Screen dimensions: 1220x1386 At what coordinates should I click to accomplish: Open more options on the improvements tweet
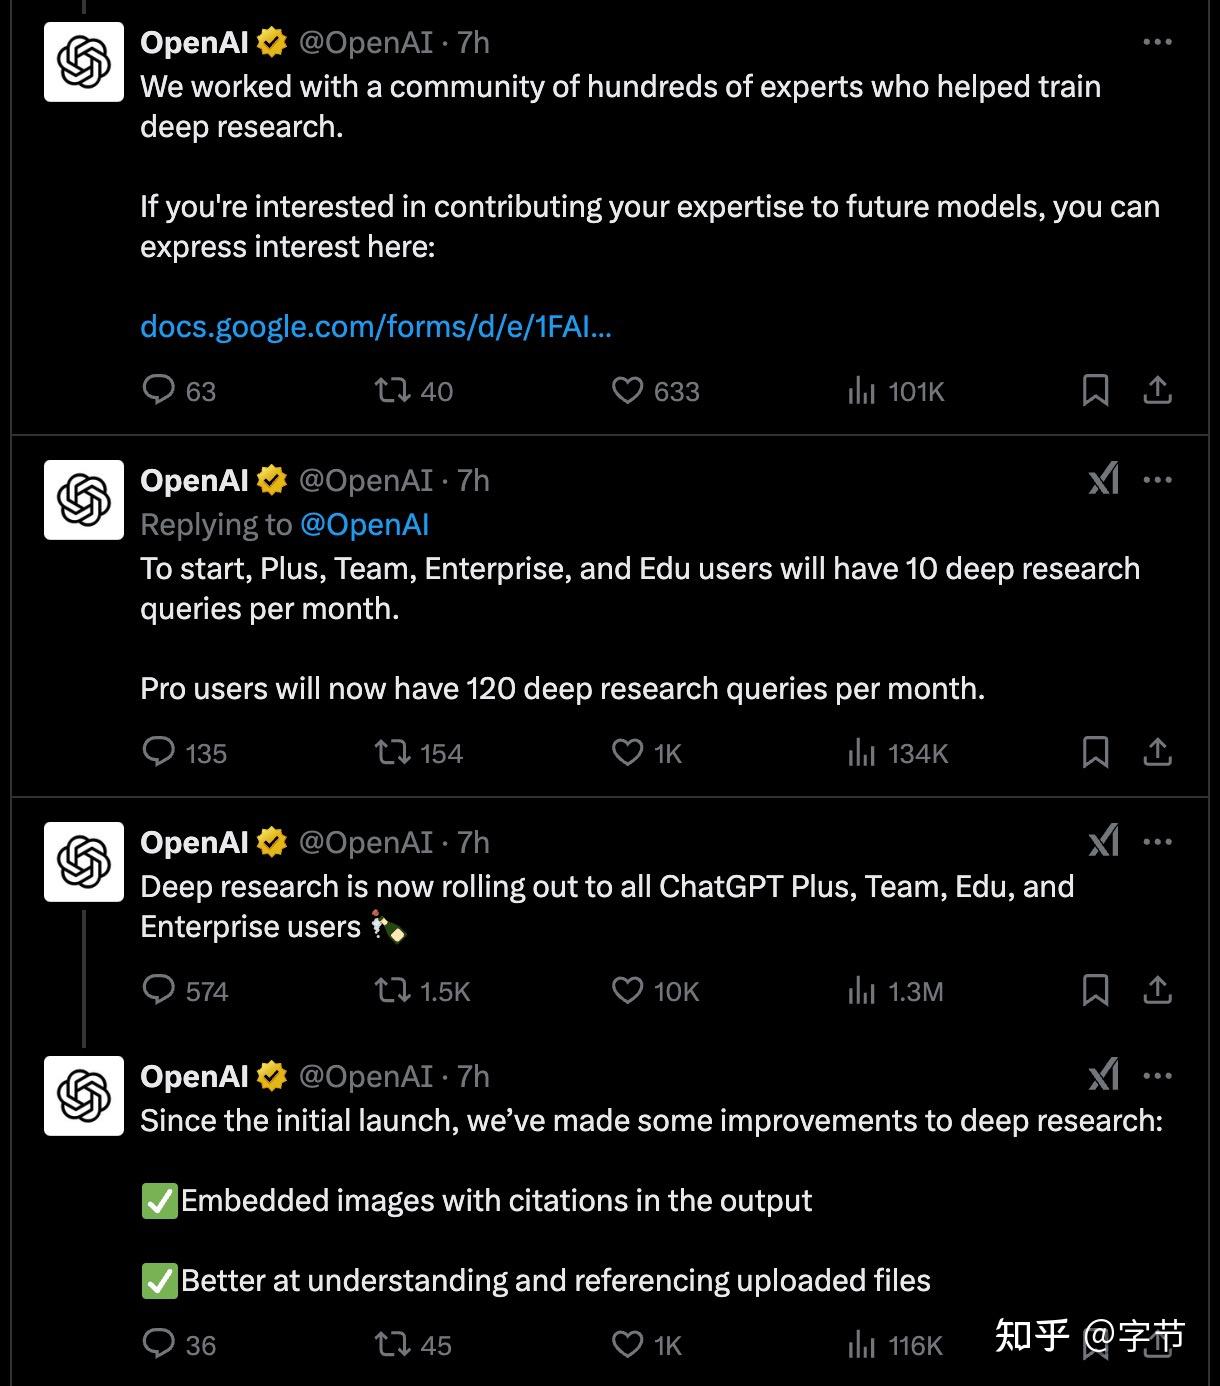click(1157, 1074)
